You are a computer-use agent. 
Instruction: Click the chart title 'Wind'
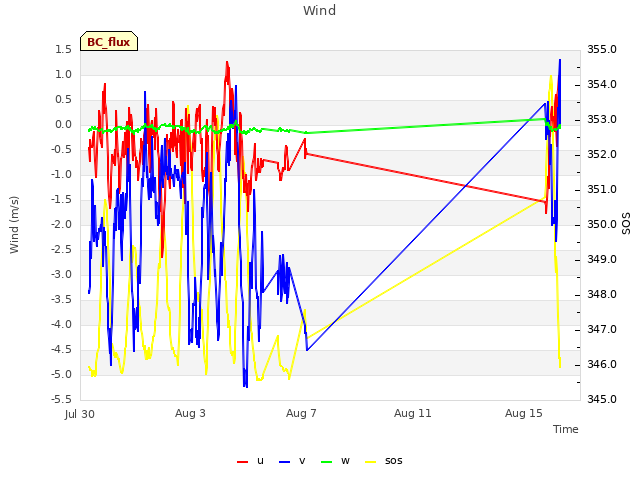click(x=320, y=10)
